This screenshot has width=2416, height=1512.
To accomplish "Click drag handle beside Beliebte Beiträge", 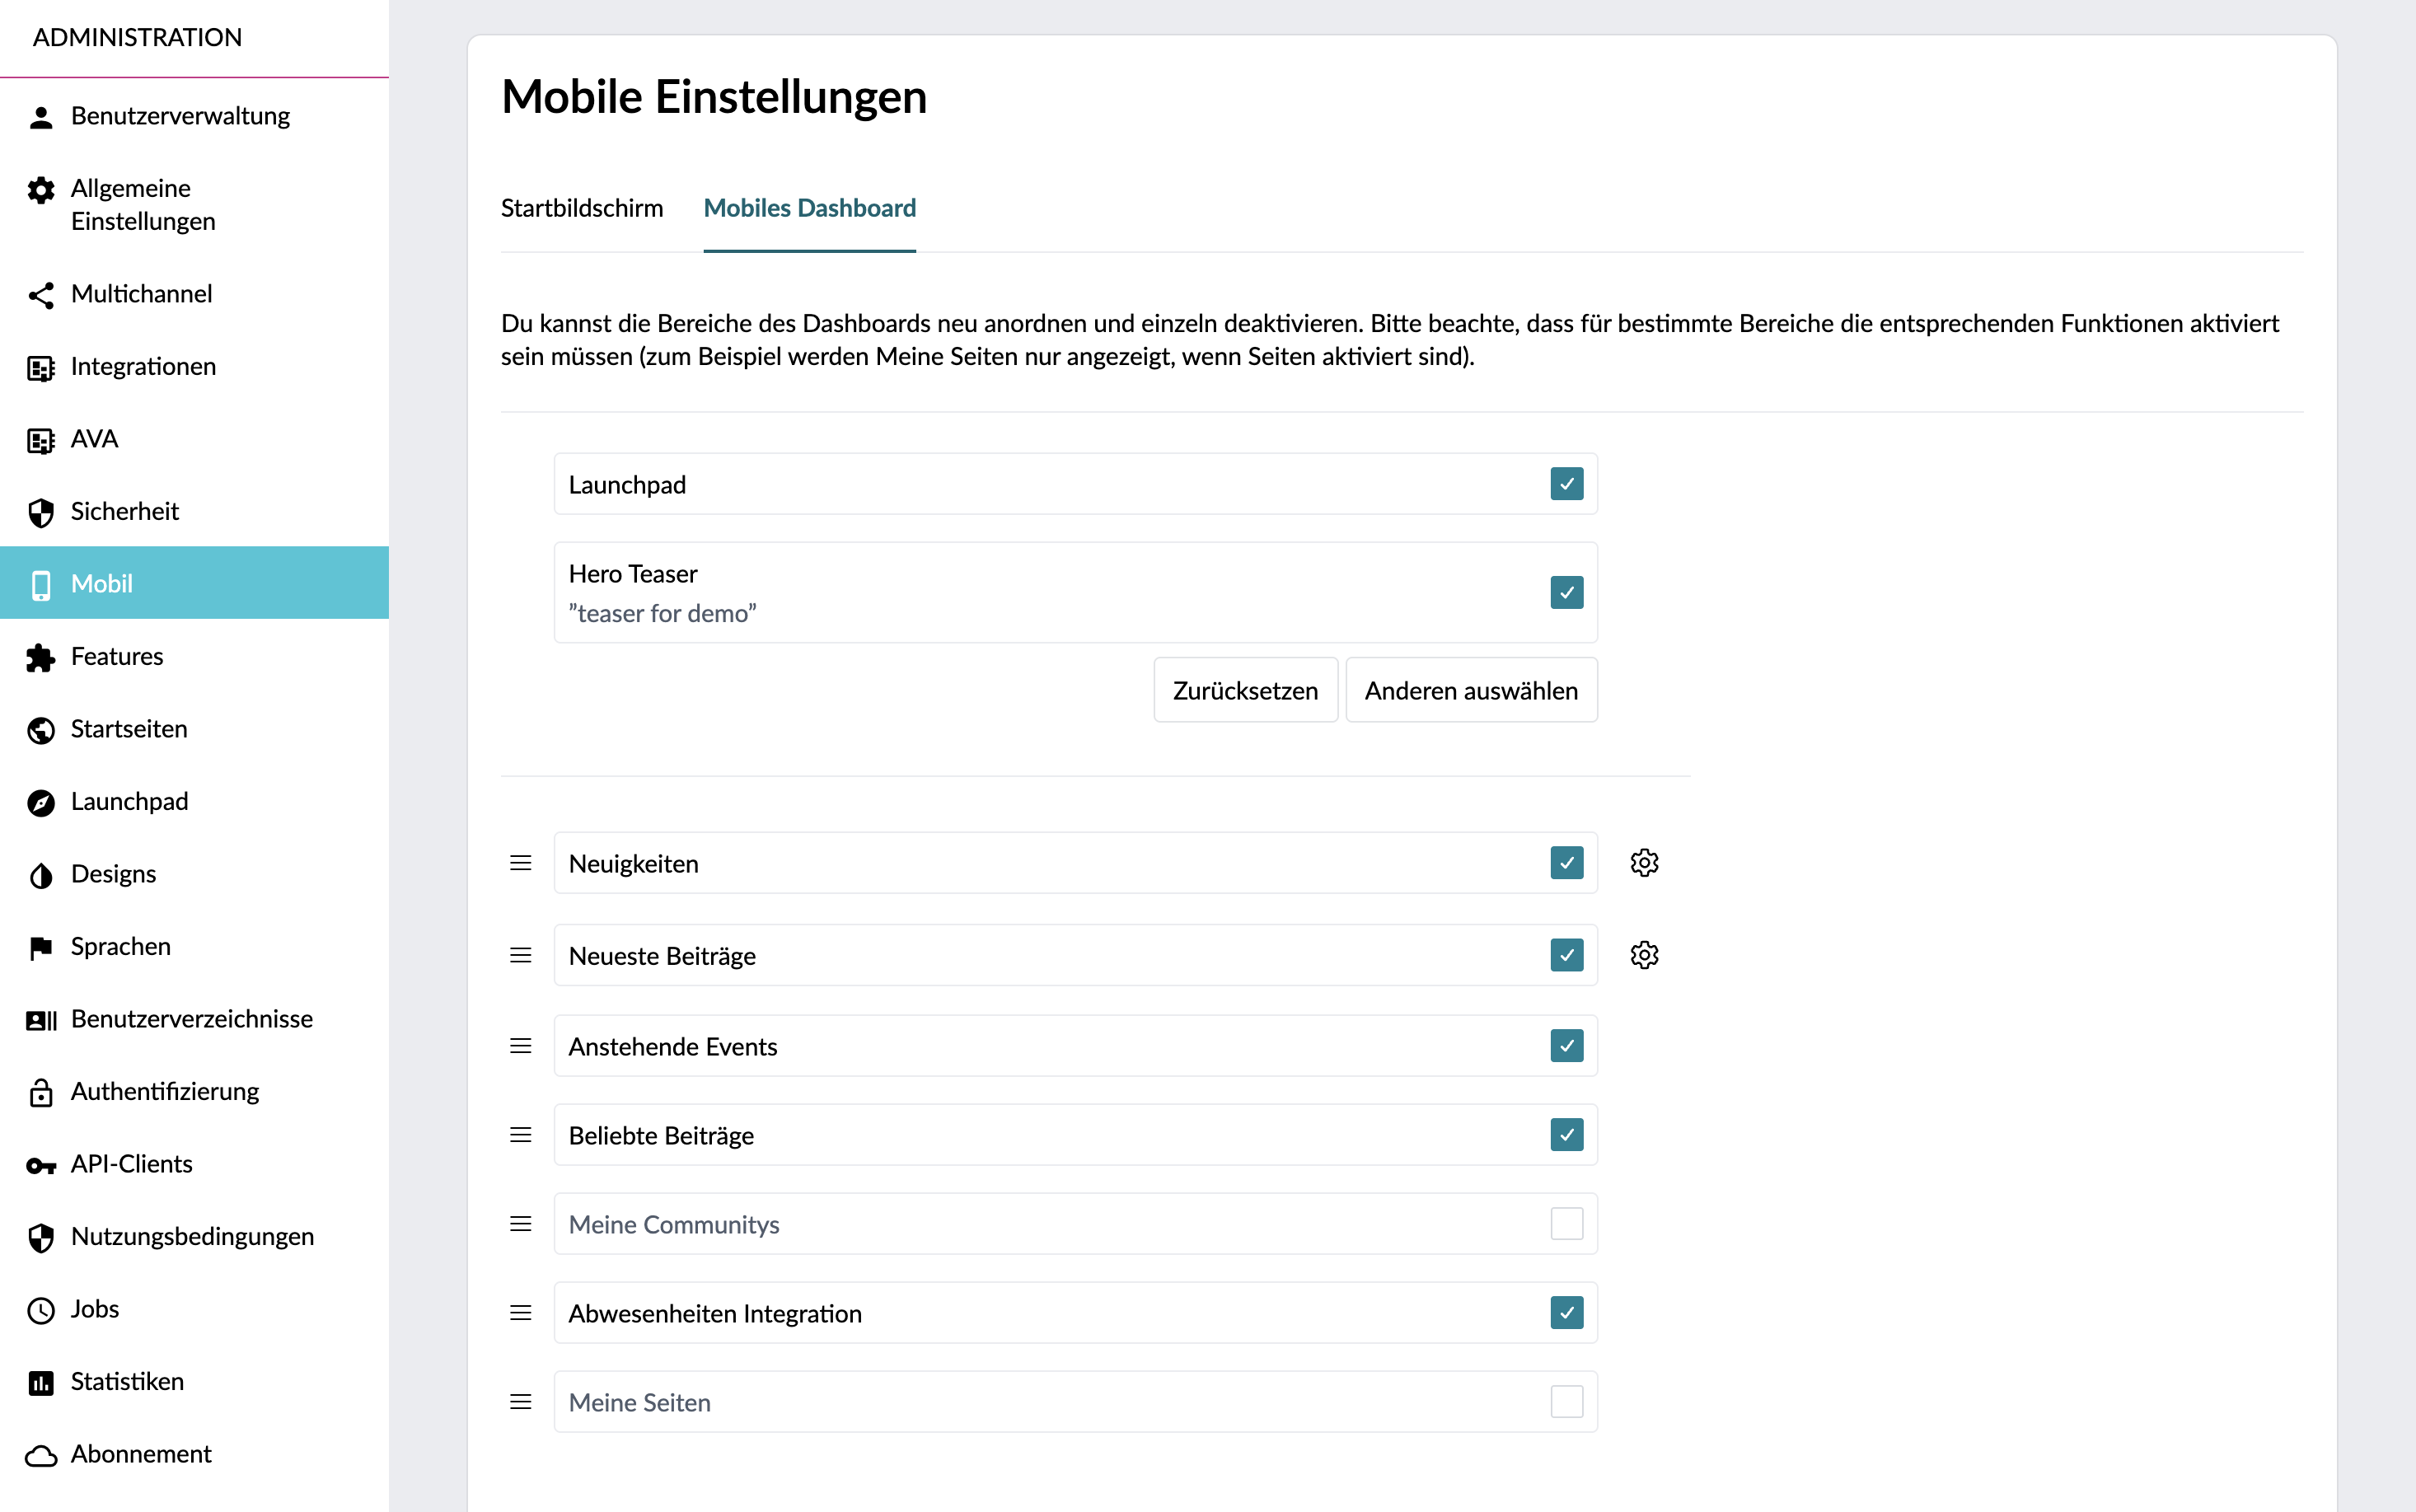I will pyautogui.click(x=521, y=1135).
